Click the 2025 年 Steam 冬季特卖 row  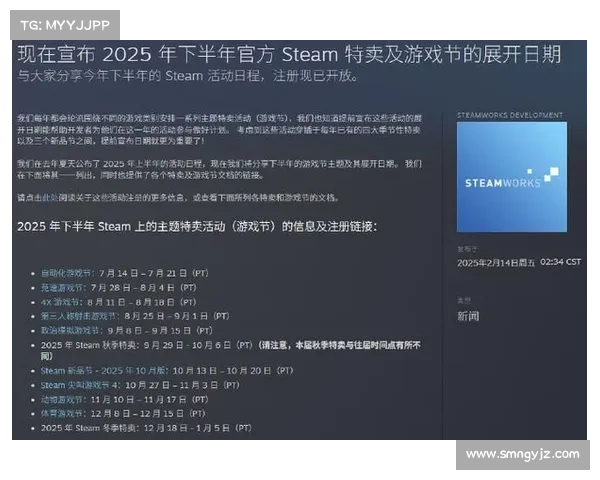[146, 428]
